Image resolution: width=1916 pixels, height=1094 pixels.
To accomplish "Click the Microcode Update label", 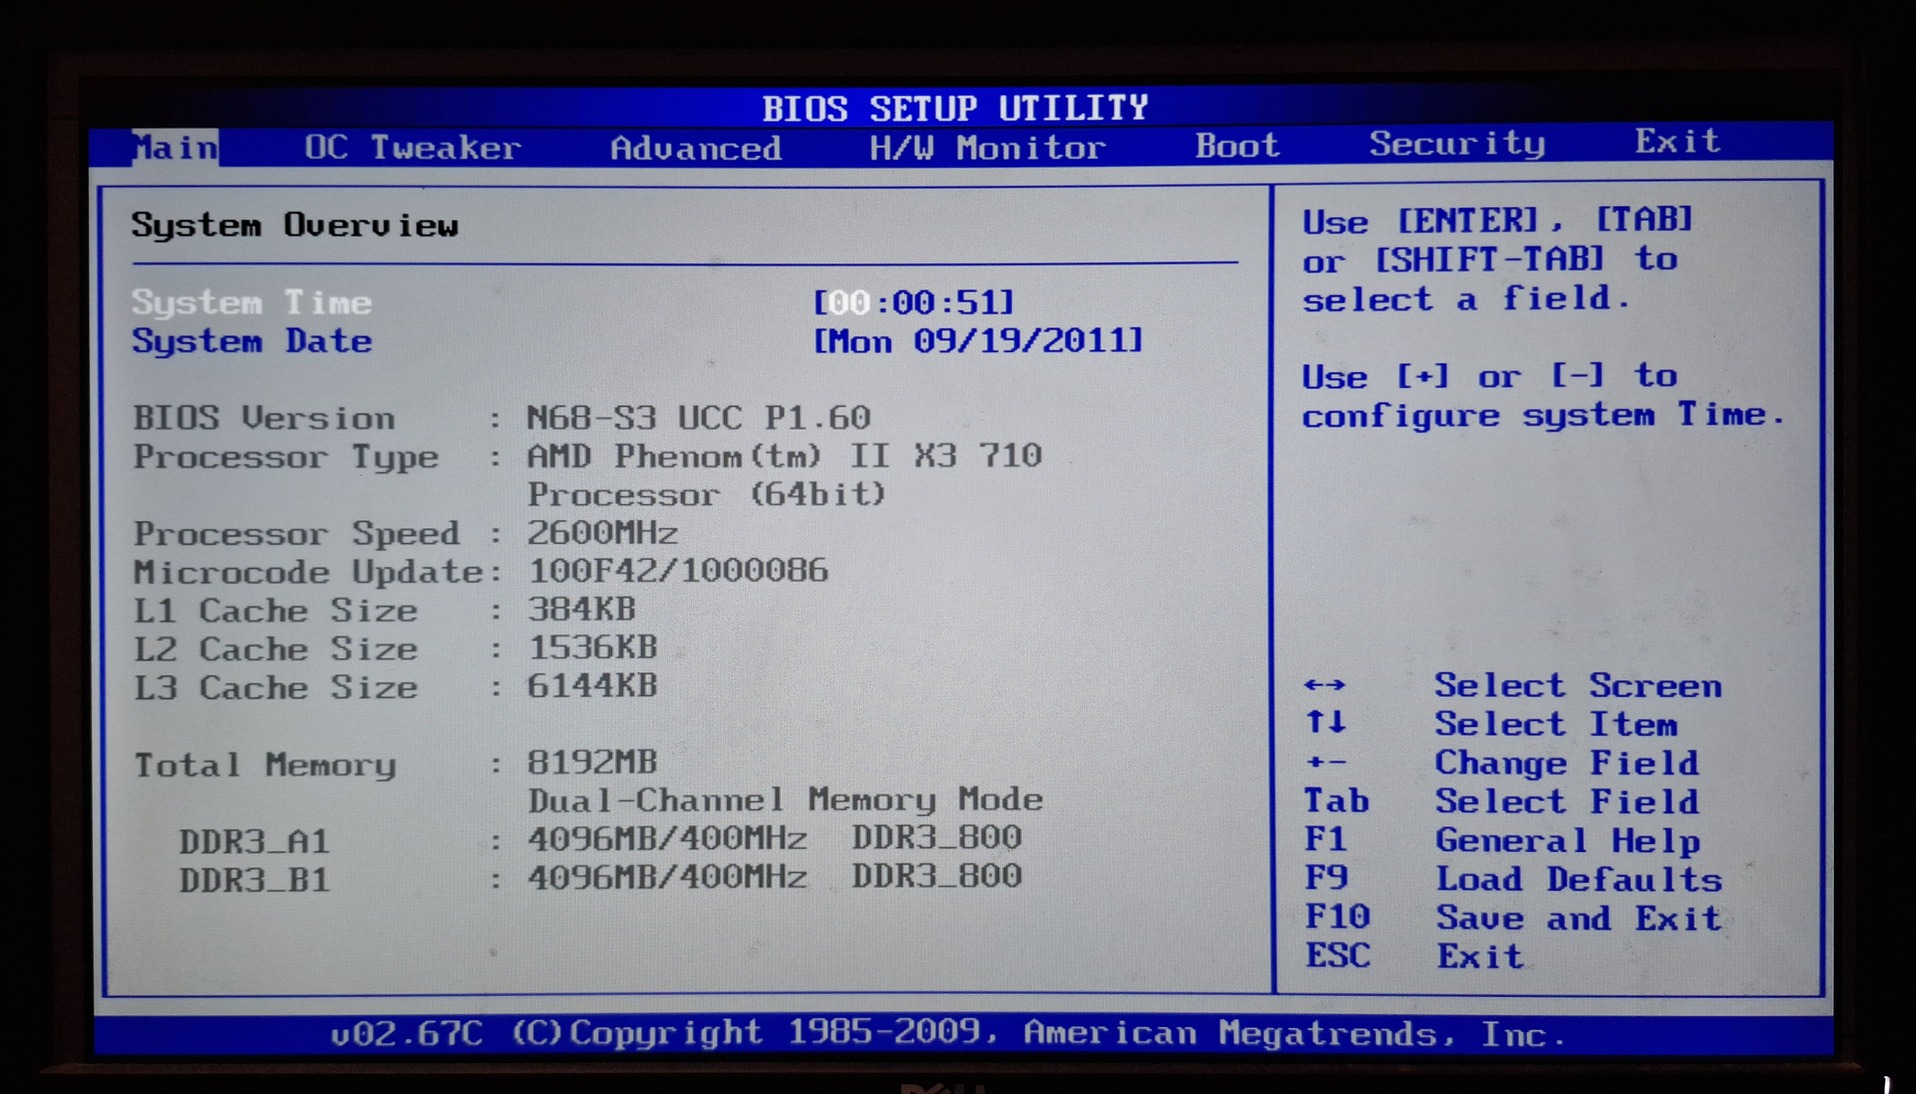I will coord(308,572).
